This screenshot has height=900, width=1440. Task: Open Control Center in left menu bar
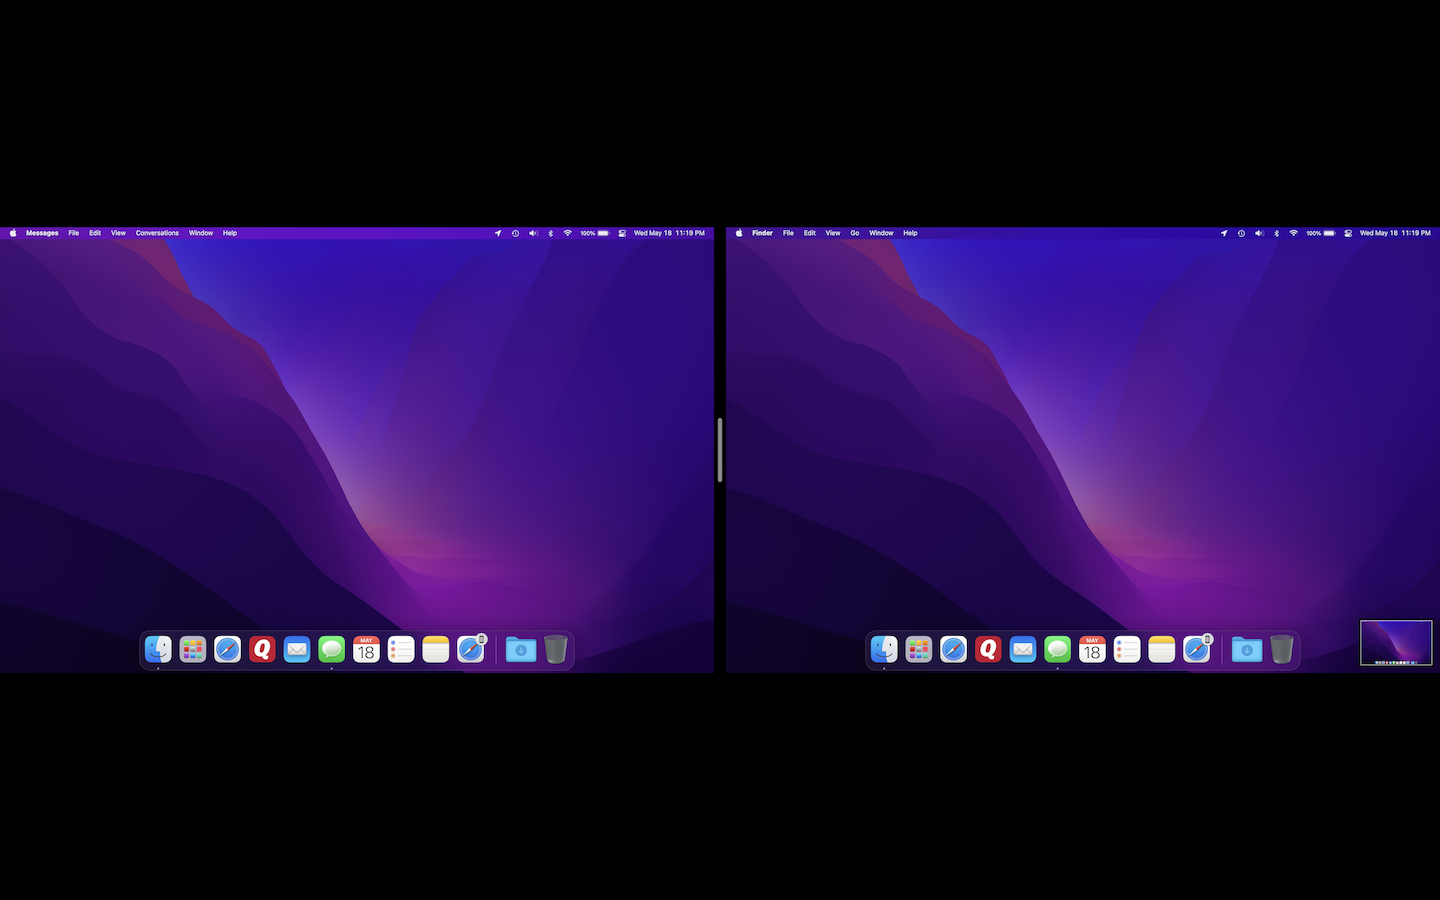[x=622, y=233]
